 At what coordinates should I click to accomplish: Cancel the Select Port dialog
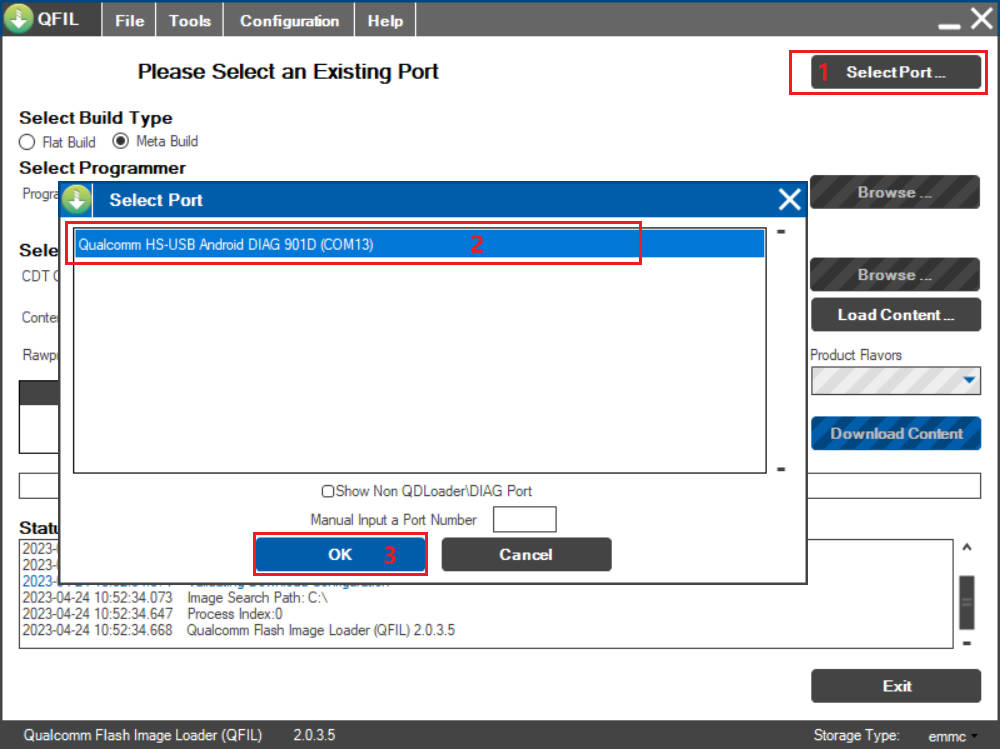tap(526, 554)
